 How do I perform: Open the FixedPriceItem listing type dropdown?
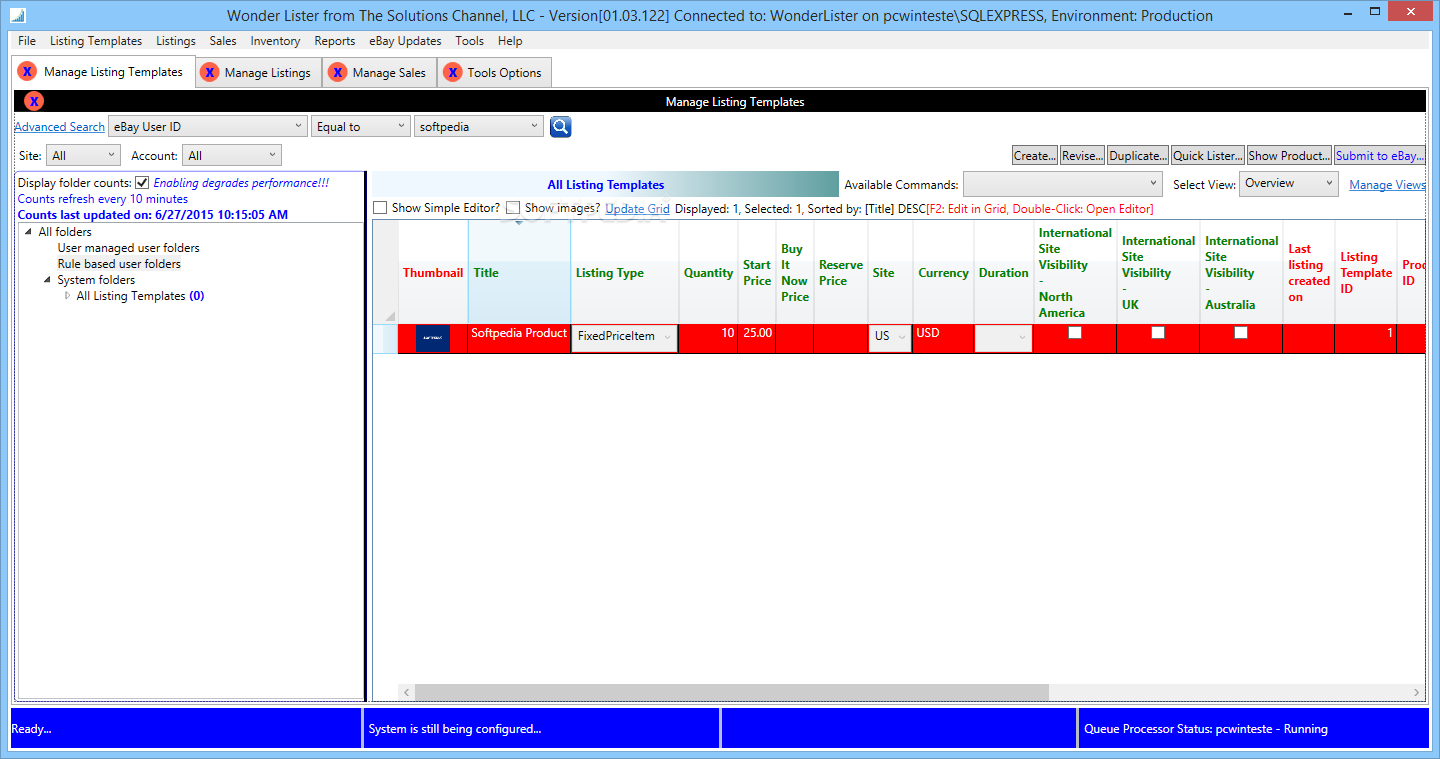point(625,338)
